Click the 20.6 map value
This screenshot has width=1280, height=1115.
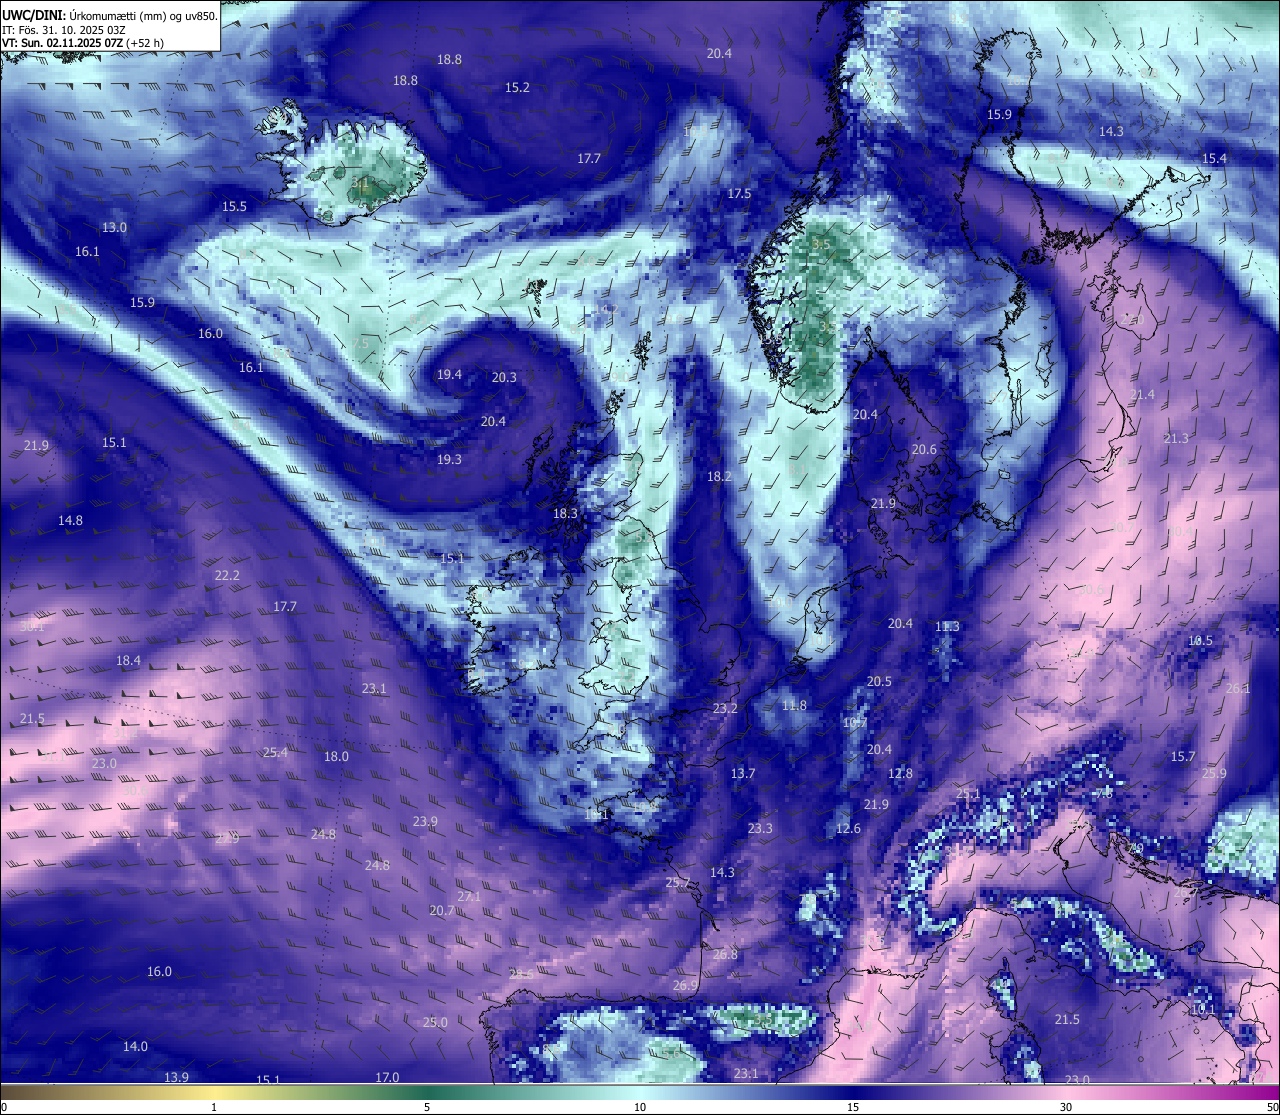924,450
